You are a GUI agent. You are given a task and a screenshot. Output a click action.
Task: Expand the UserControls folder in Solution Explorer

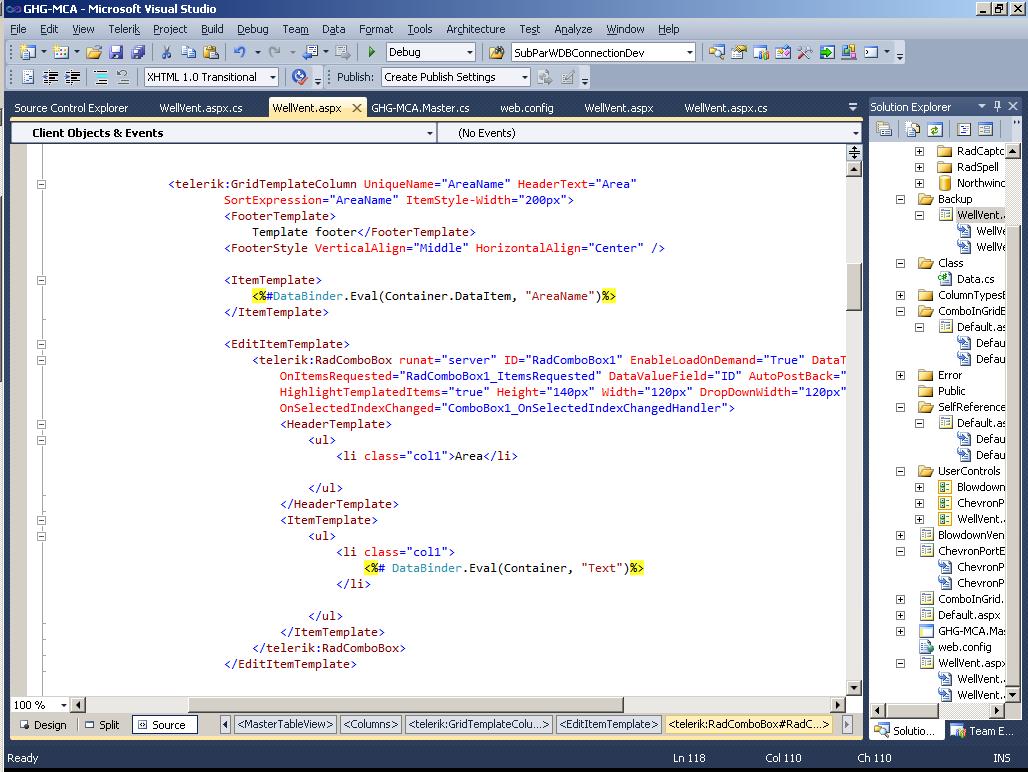point(900,471)
